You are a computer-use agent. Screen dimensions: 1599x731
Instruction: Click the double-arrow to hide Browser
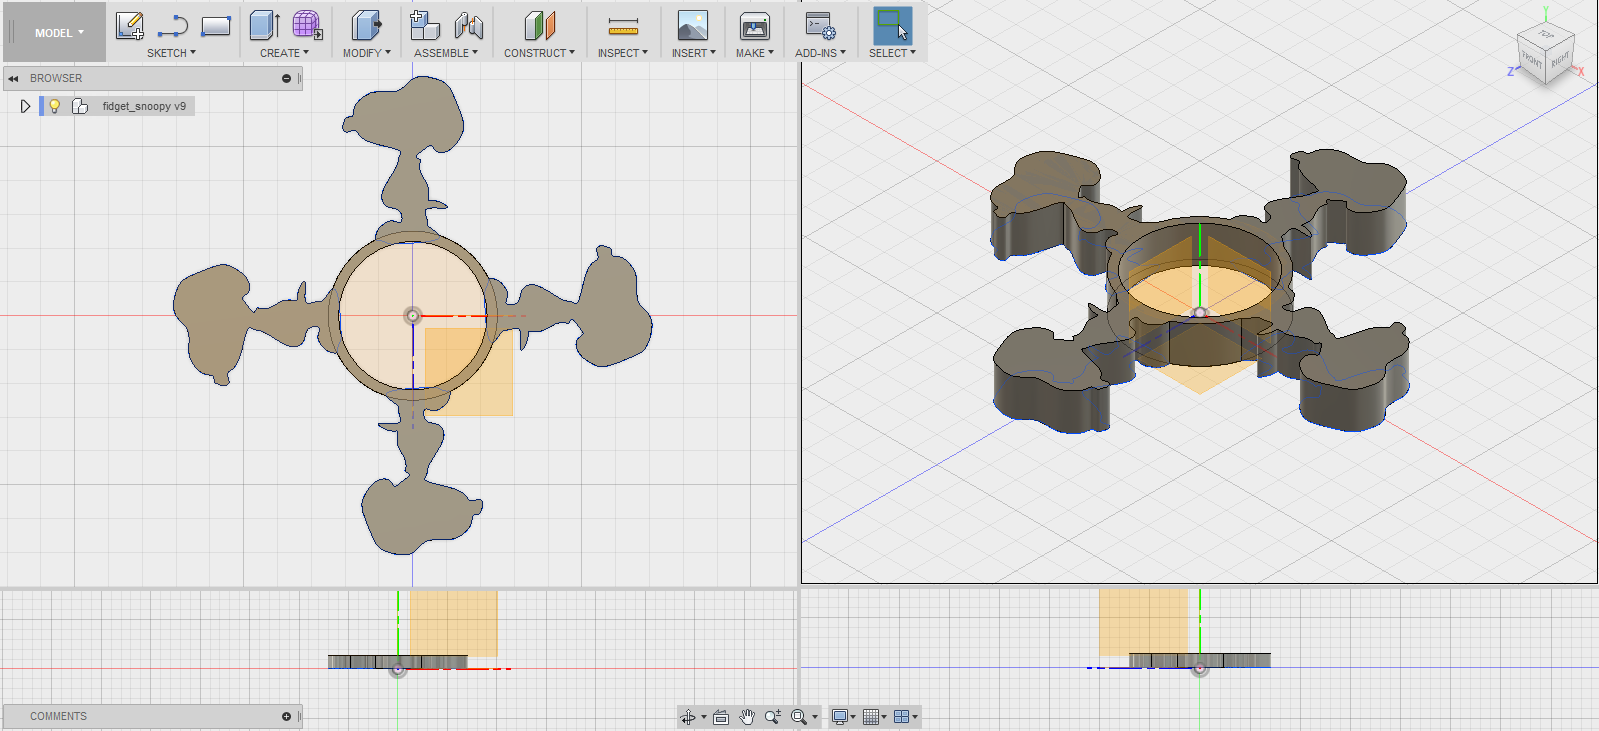click(x=14, y=78)
